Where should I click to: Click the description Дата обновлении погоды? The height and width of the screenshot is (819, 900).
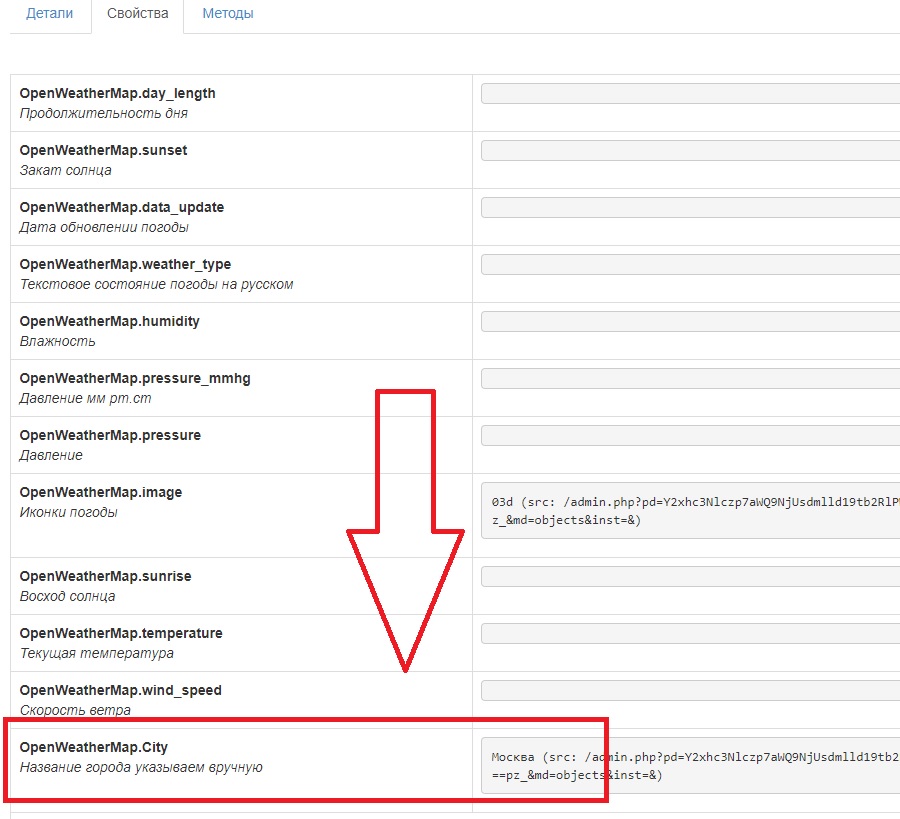[x=104, y=227]
